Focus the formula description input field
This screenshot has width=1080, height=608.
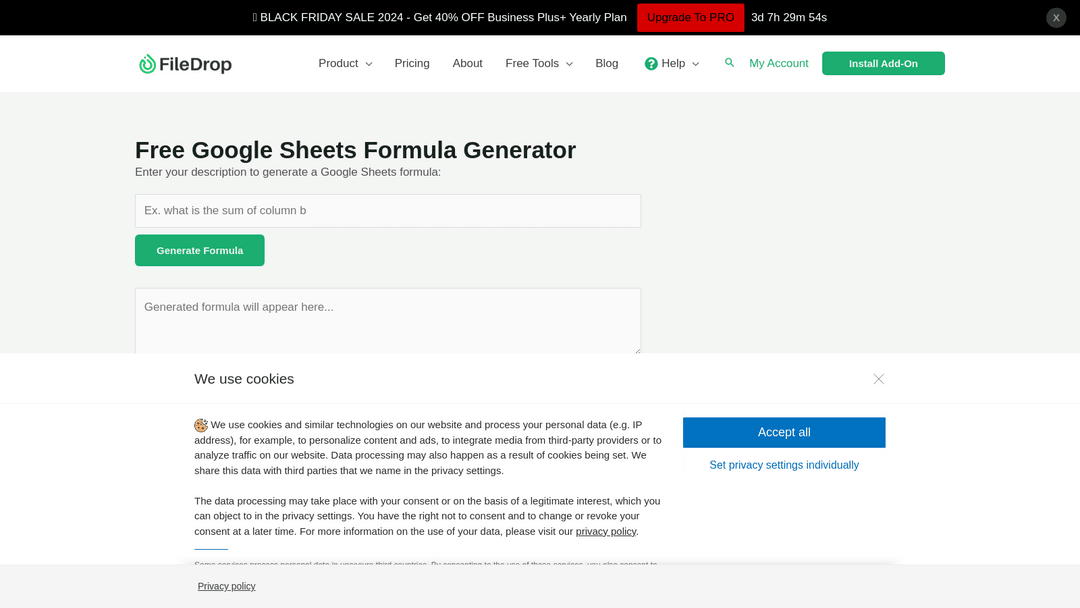pyautogui.click(x=388, y=211)
